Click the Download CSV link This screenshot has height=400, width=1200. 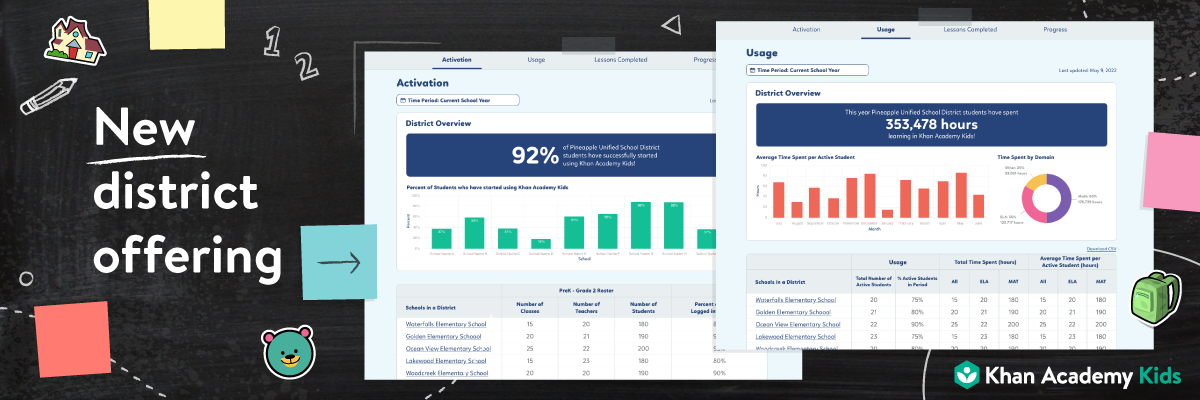[1101, 247]
